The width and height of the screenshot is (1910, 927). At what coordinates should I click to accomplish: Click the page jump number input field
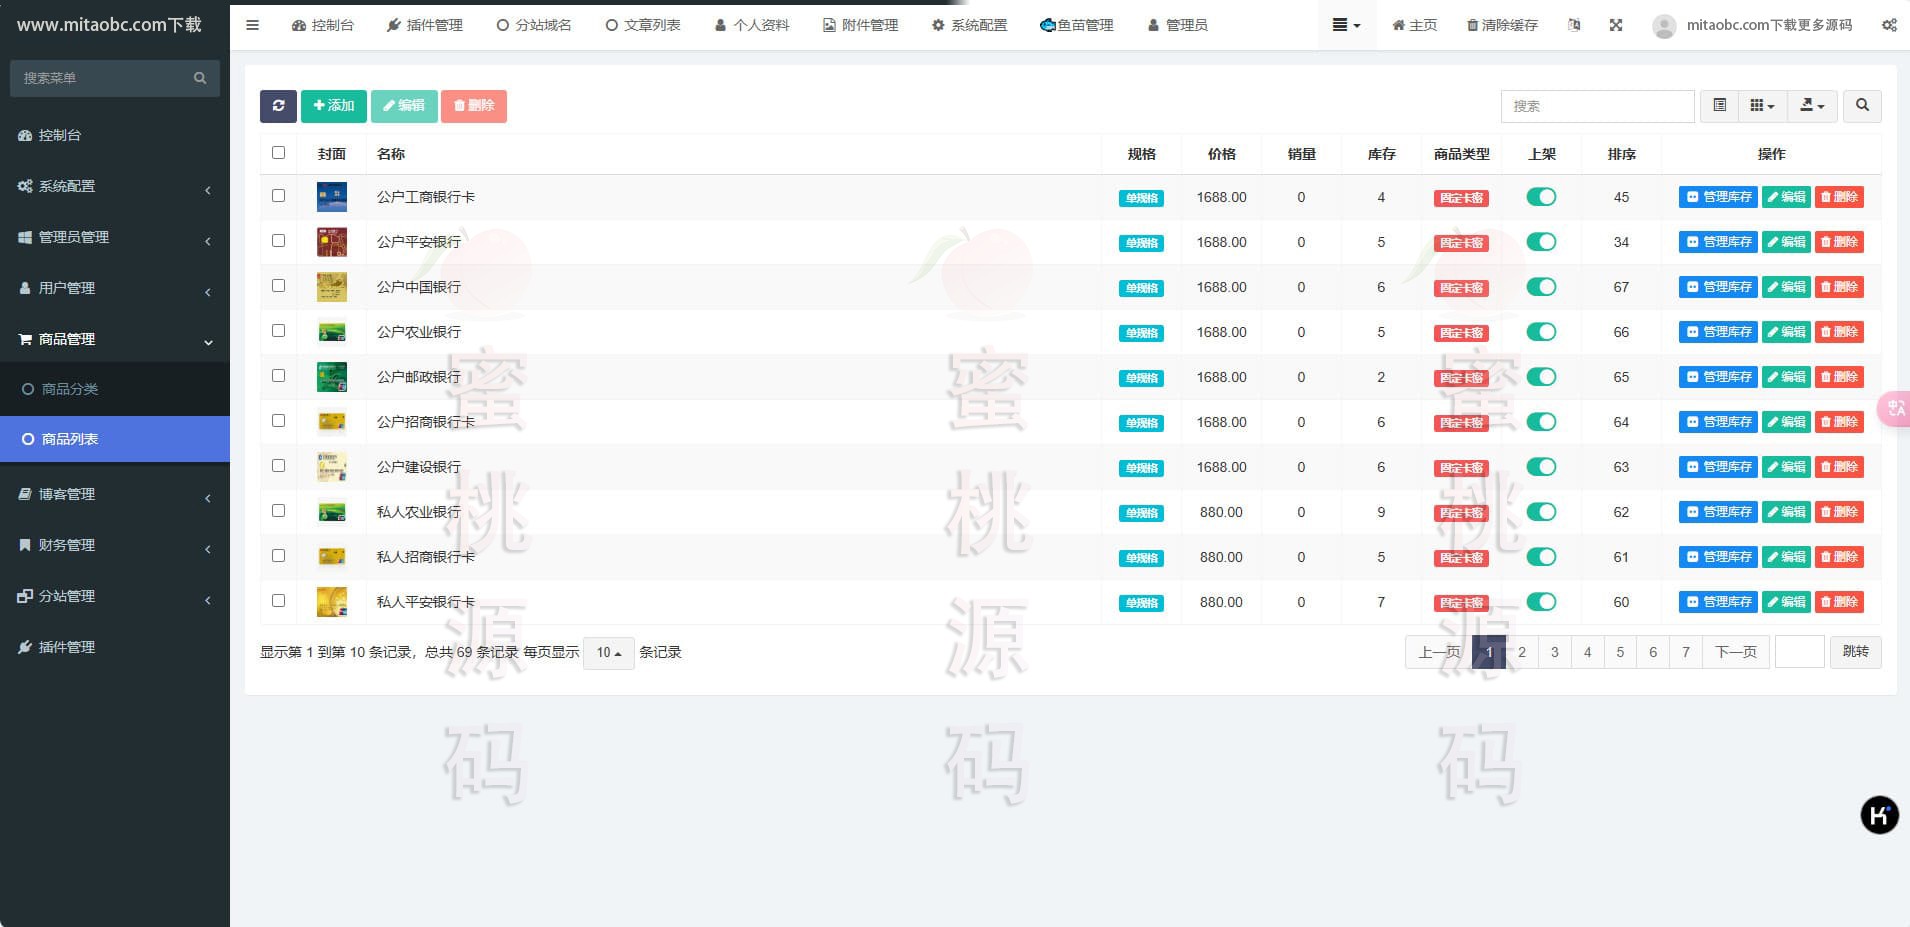point(1799,652)
